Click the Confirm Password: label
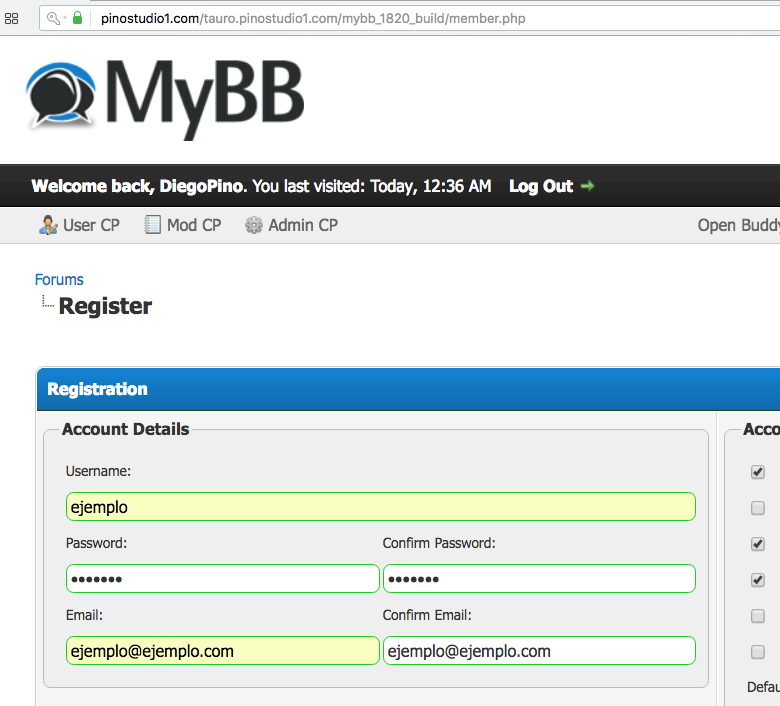Viewport: 780px width, 706px height. point(439,543)
